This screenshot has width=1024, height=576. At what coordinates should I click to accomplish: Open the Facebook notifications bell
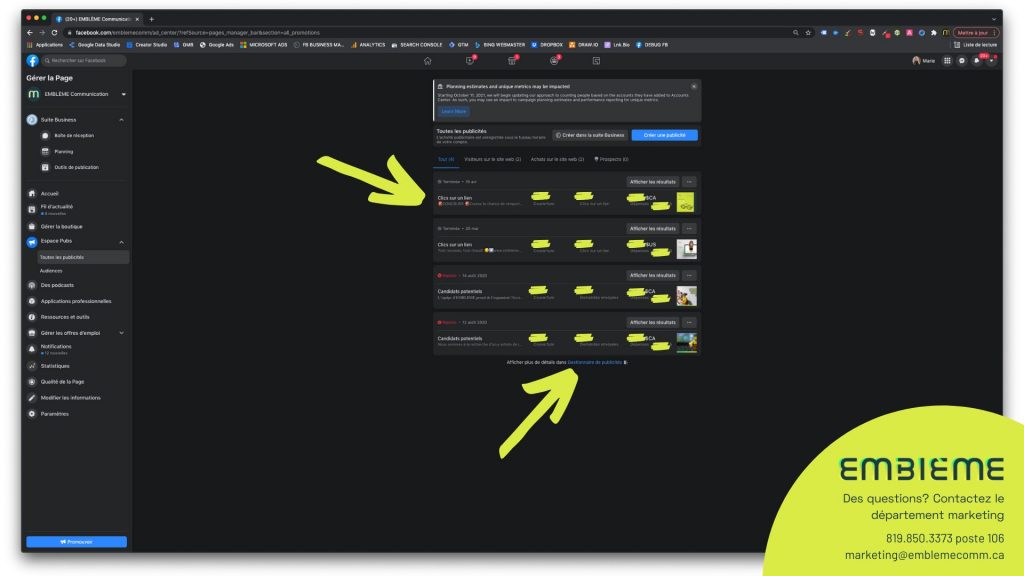(x=977, y=61)
